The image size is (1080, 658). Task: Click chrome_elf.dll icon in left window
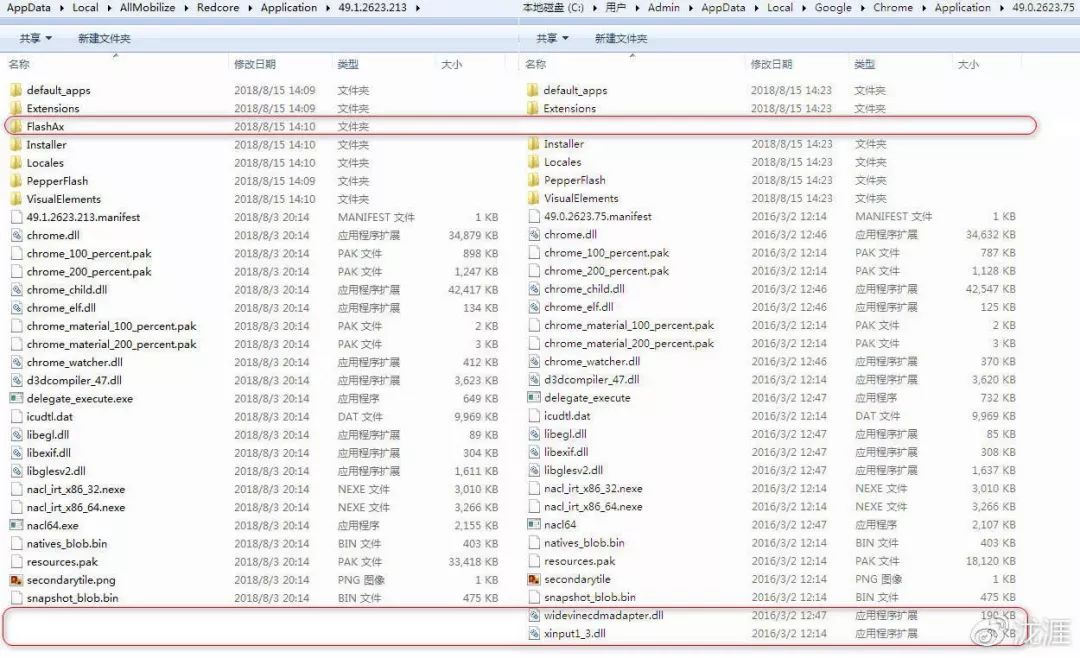[x=16, y=308]
